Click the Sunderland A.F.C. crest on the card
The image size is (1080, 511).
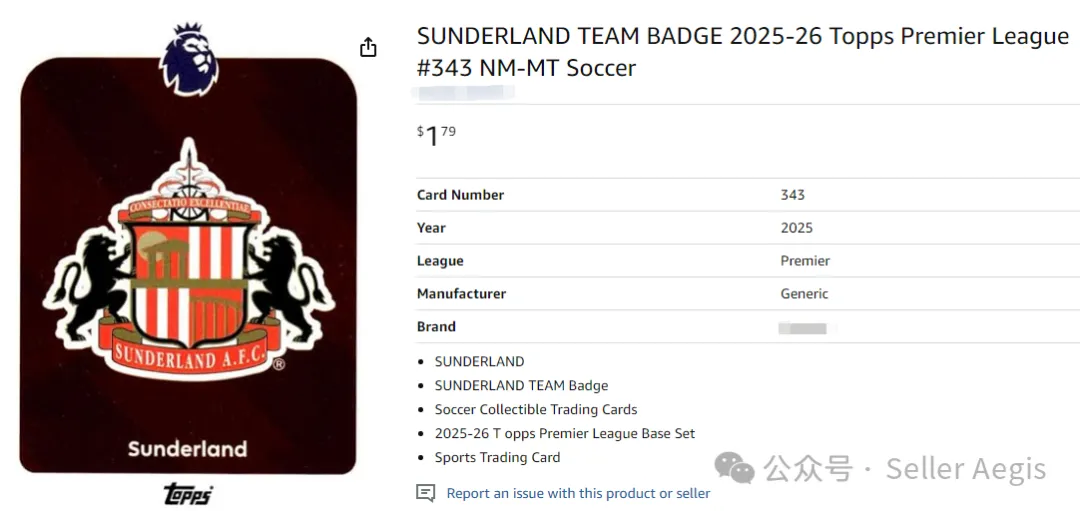coord(189,268)
